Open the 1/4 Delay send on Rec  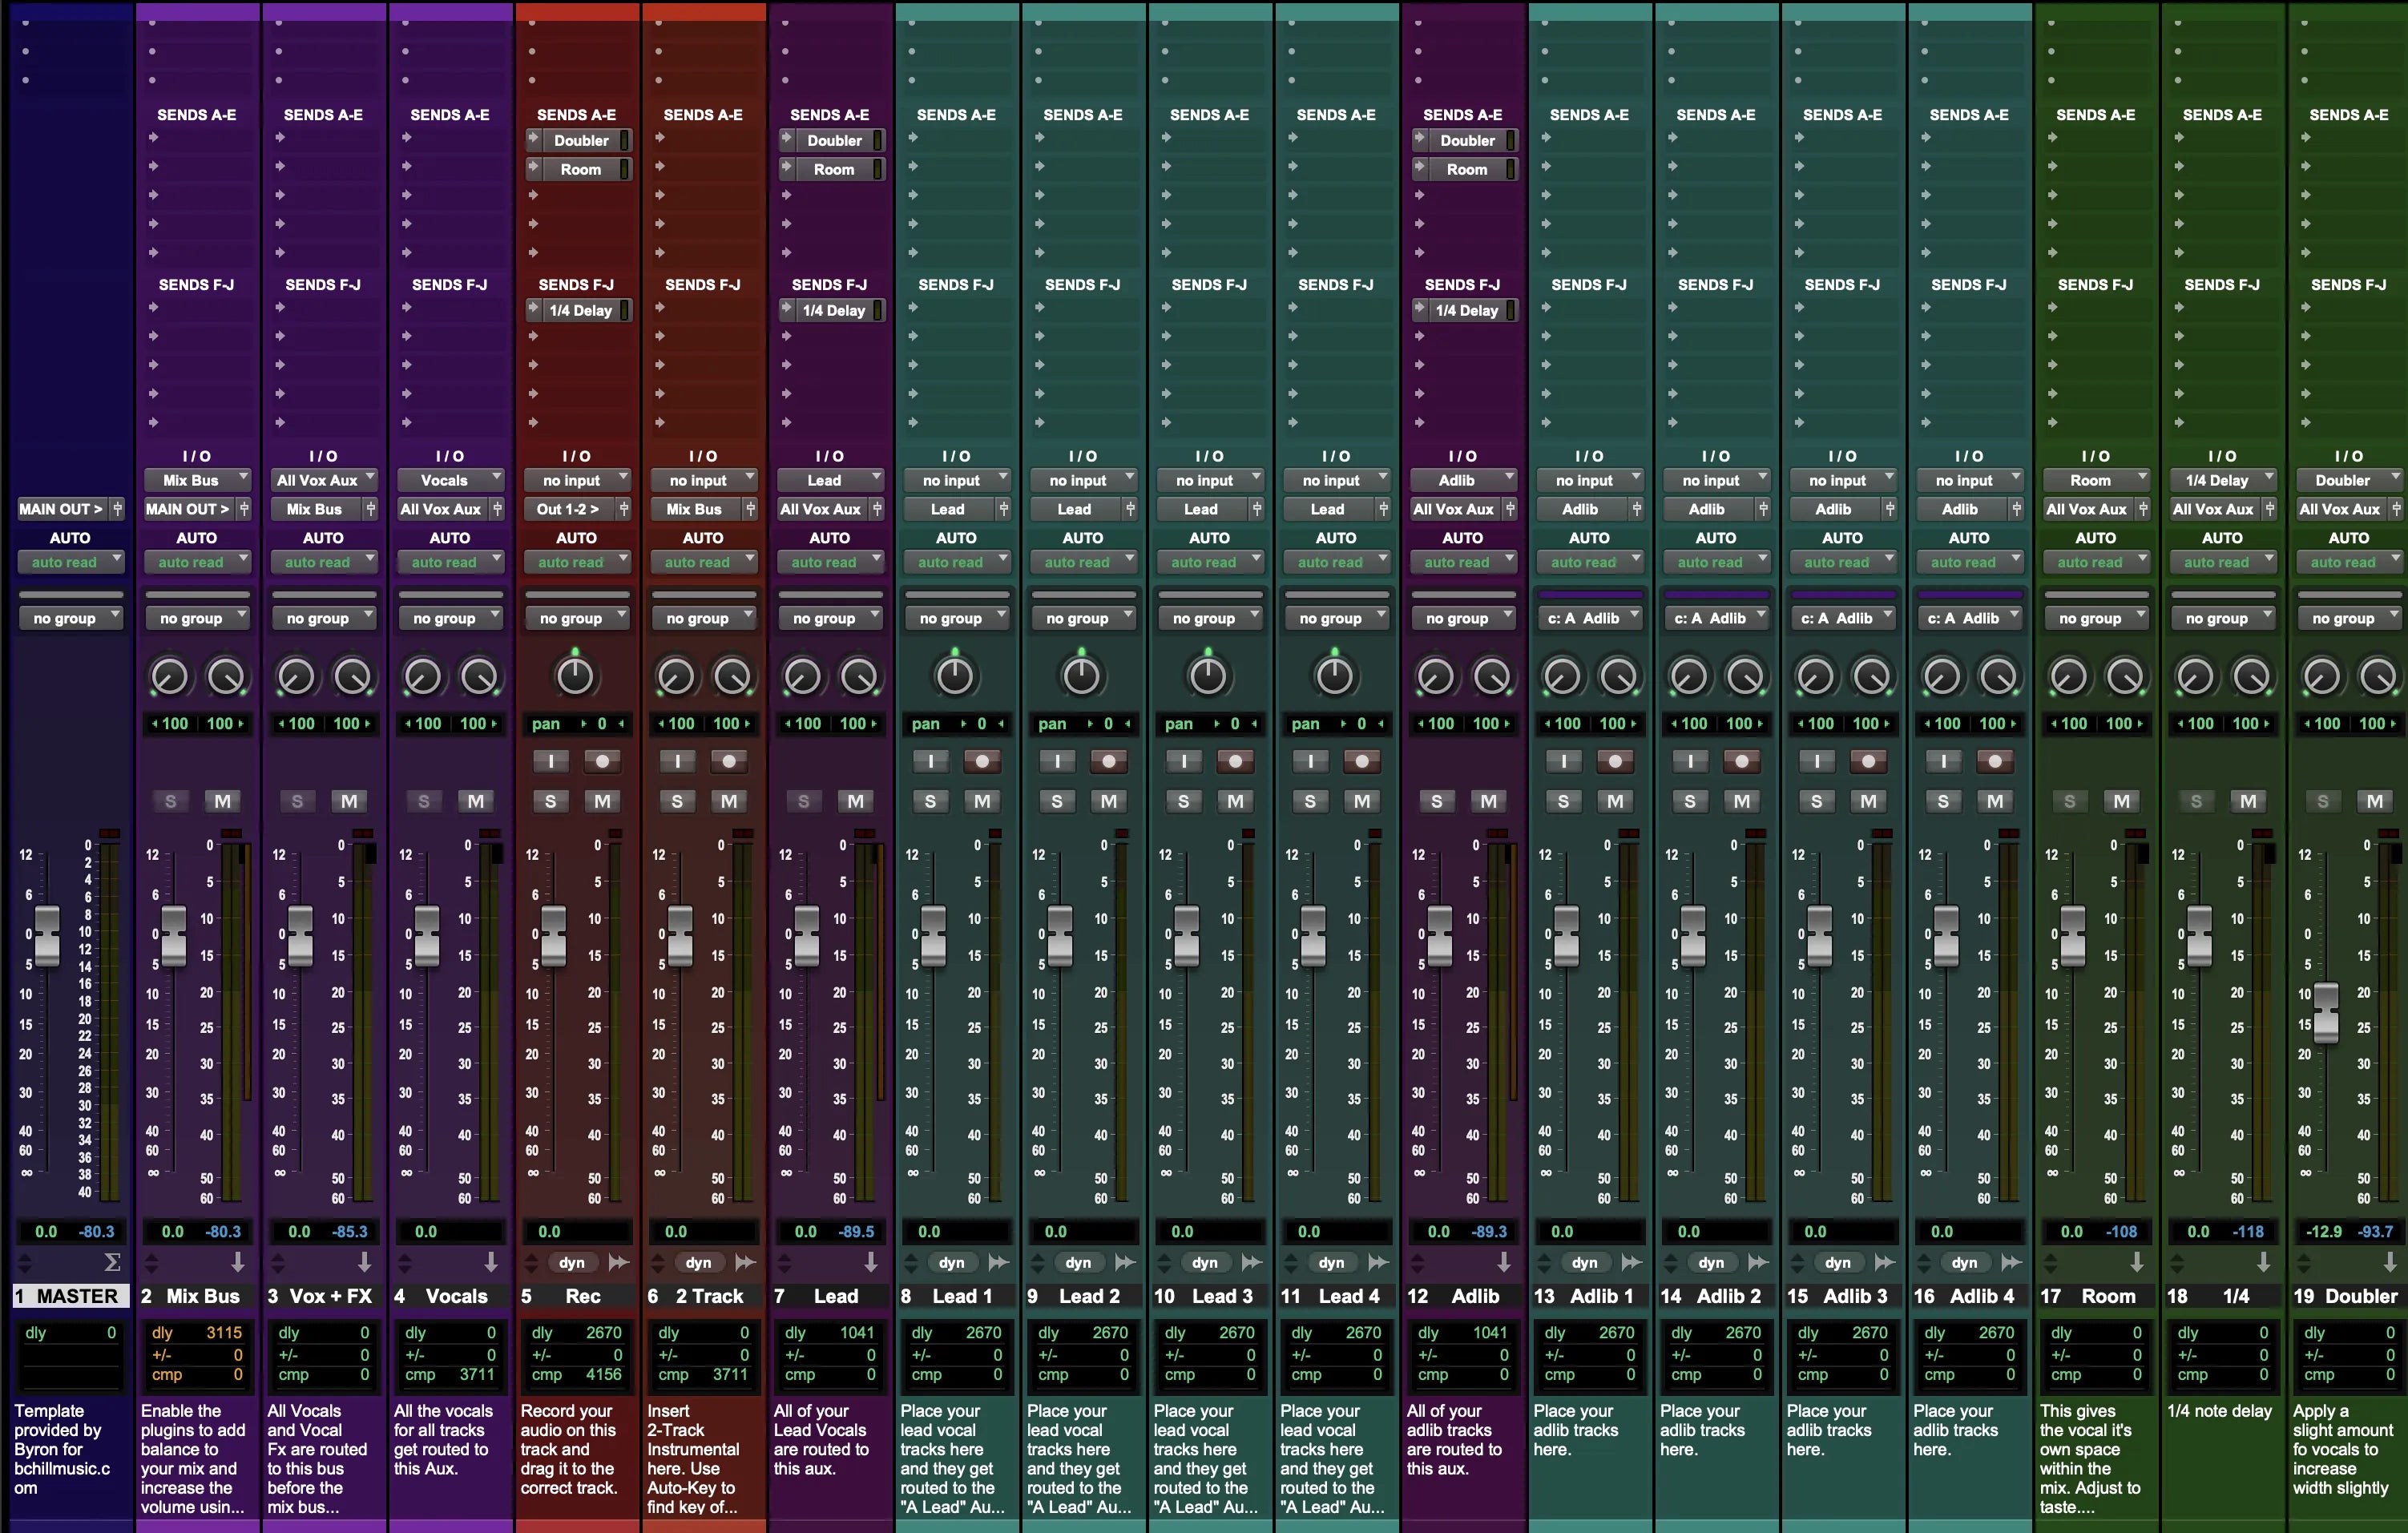(x=580, y=311)
